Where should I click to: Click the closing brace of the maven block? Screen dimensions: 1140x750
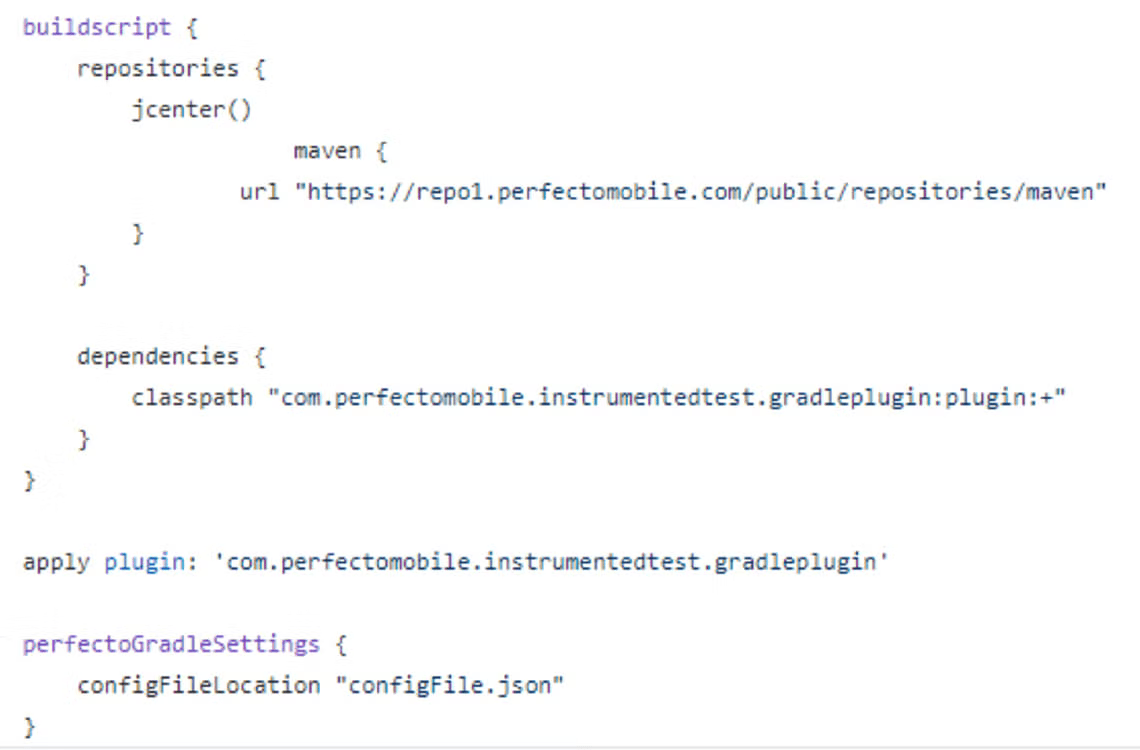tap(137, 234)
